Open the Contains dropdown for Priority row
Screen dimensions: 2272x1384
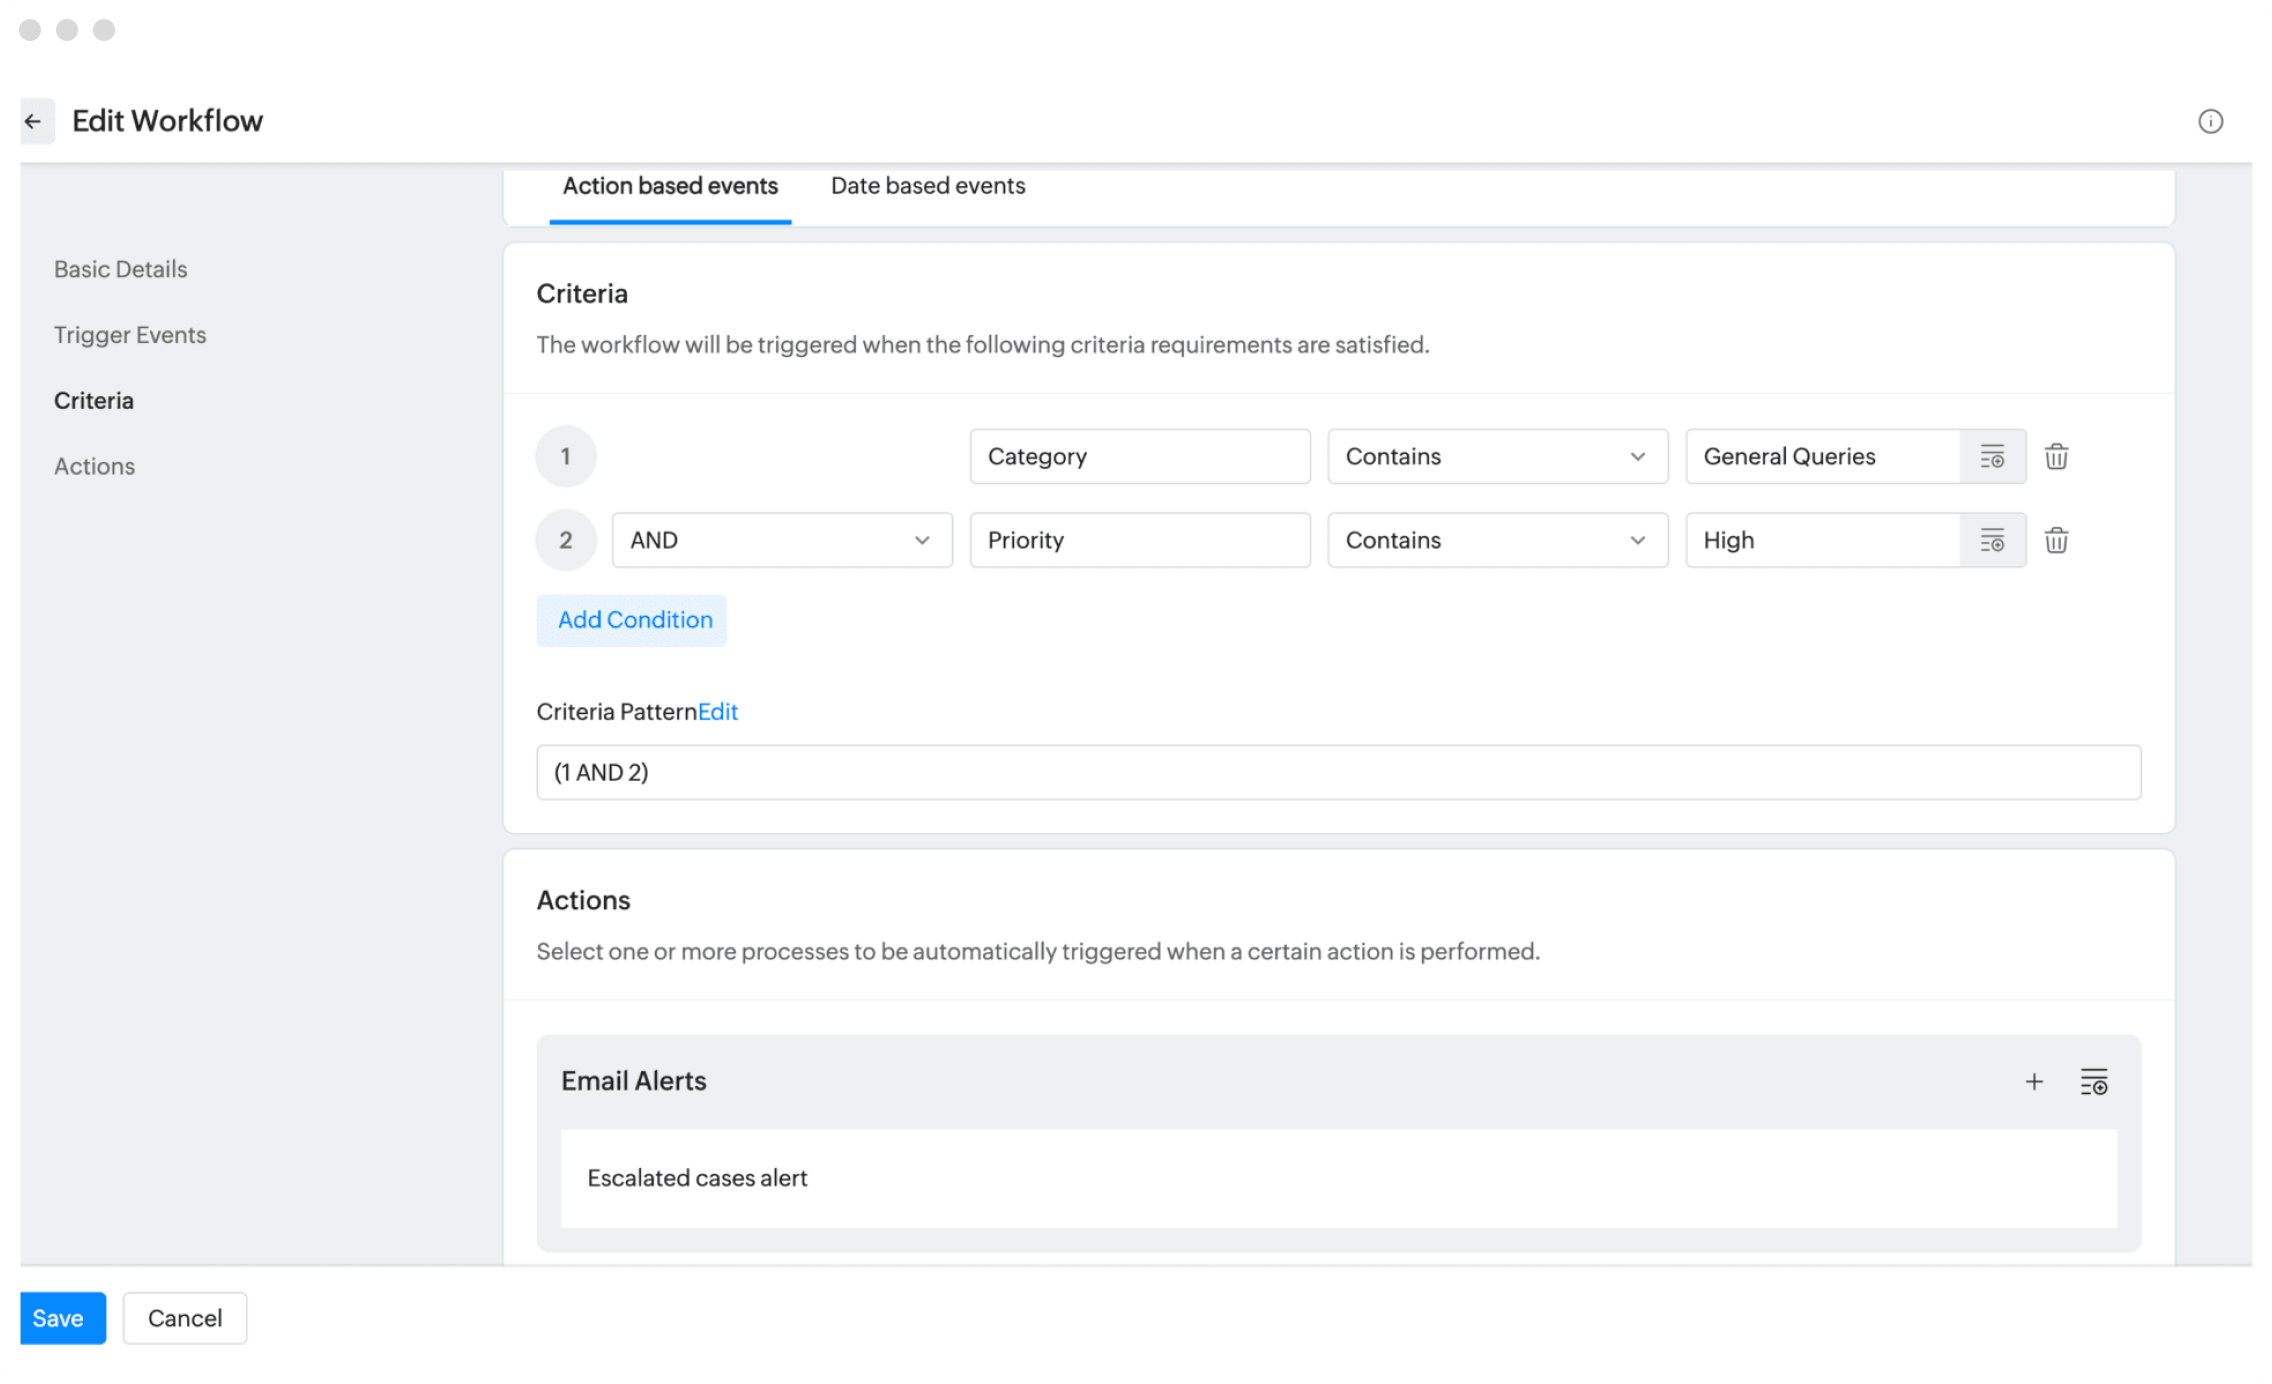point(1497,541)
